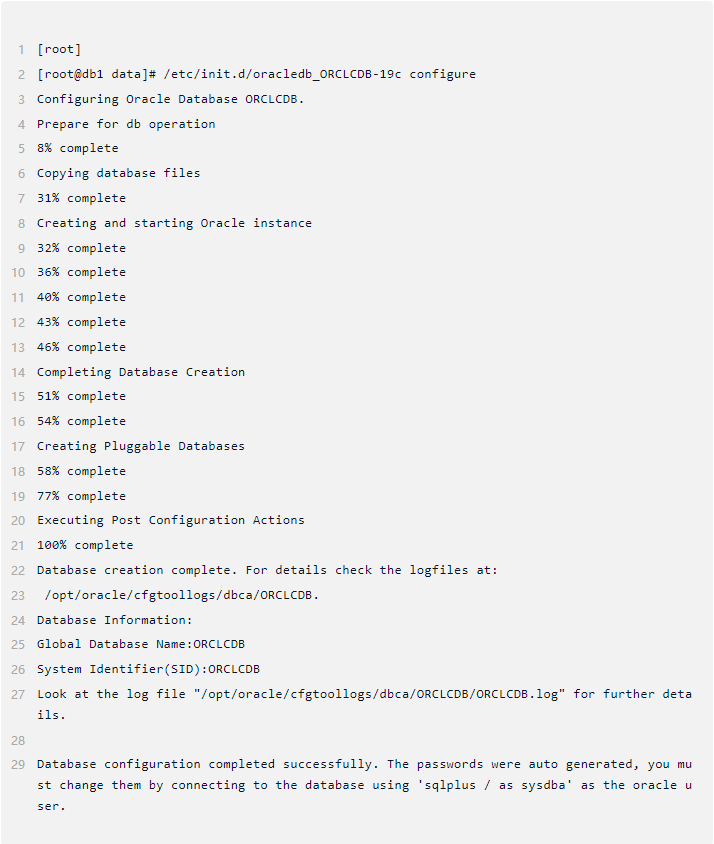Click the 'Configuring Oracle Database ORCLCDB' line
Viewport: 714px width, 844px height.
[x=170, y=99]
